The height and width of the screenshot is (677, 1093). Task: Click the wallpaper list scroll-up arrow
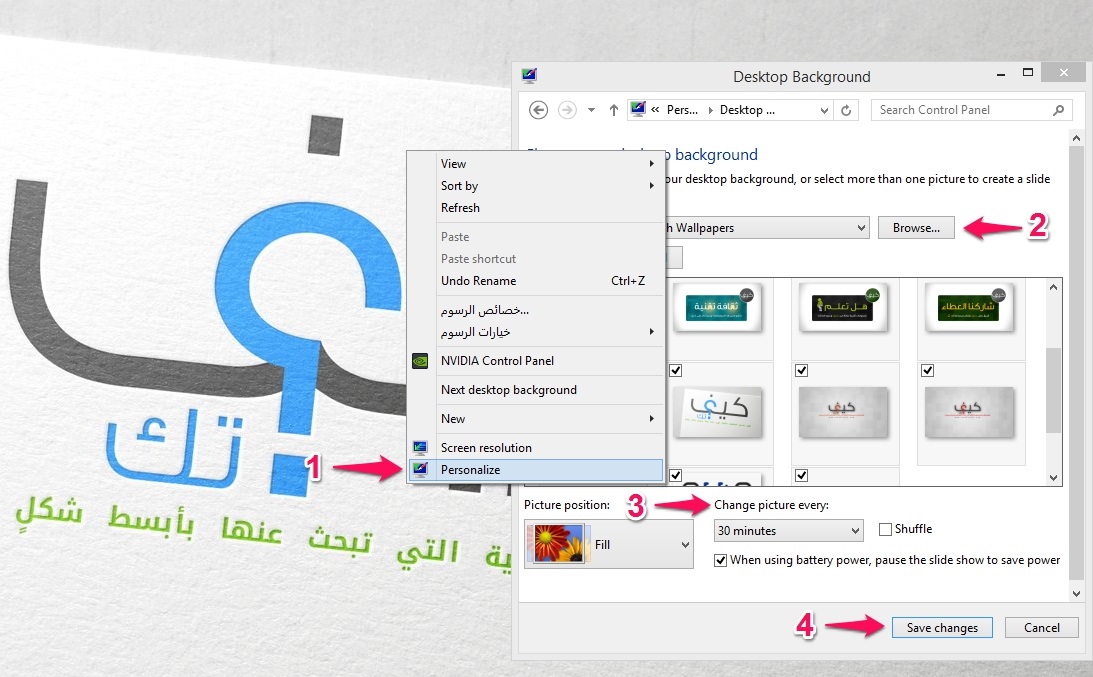click(1053, 287)
